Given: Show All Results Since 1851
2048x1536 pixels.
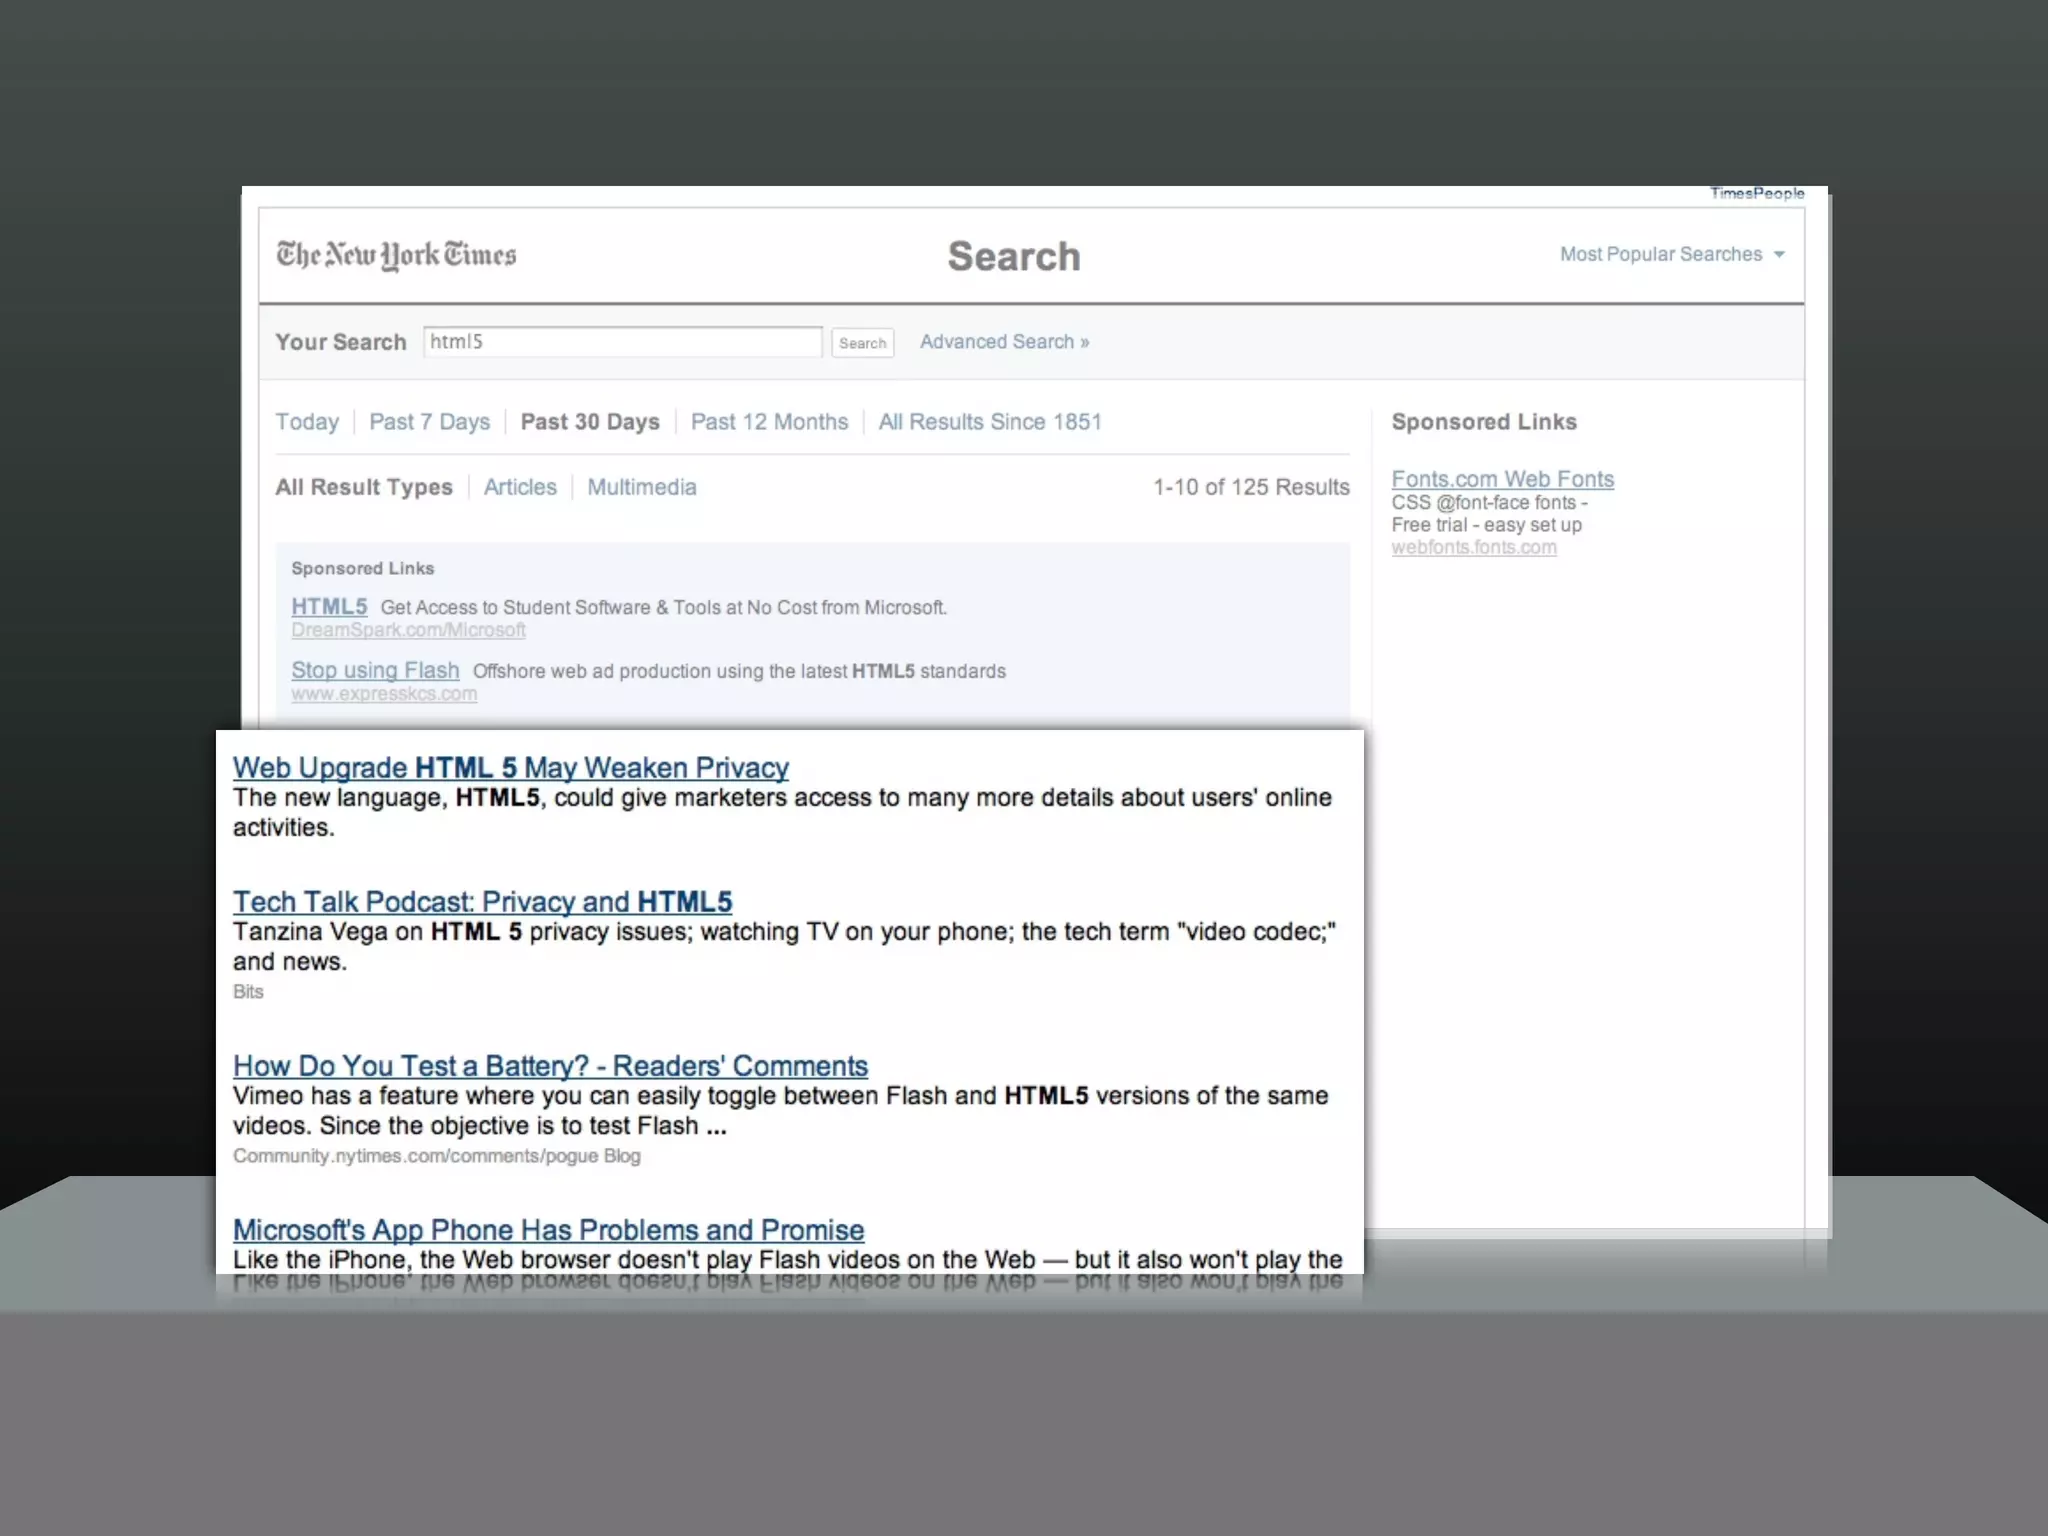Looking at the screenshot, I should tap(989, 422).
